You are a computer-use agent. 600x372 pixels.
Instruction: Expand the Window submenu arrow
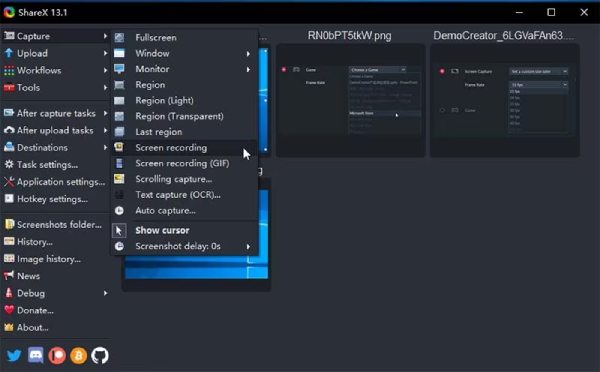coord(248,54)
